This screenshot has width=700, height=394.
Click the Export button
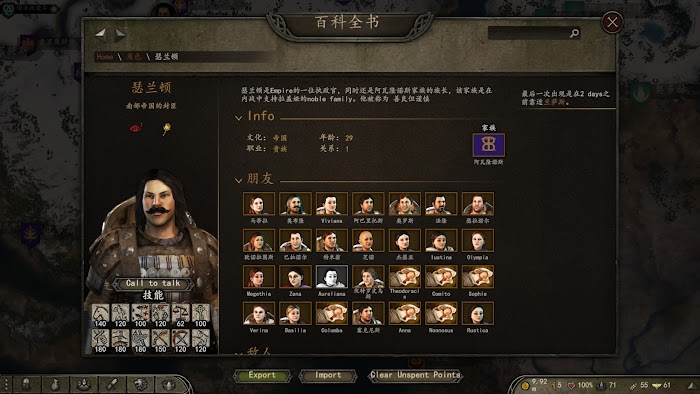click(262, 375)
